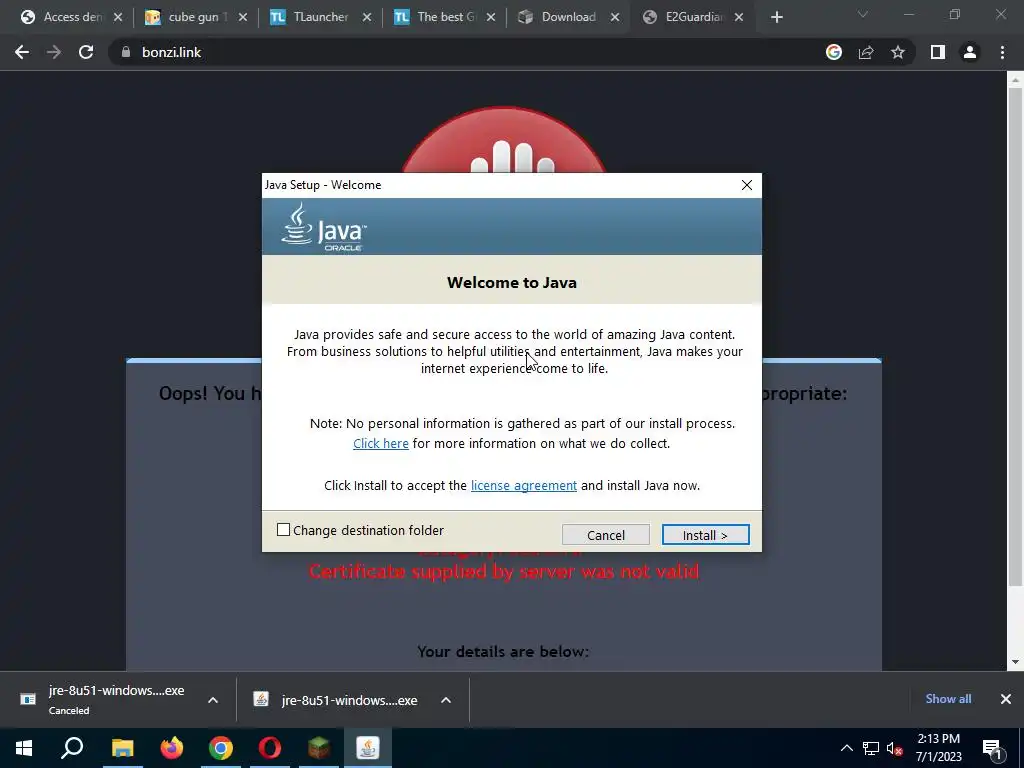Open File Explorer from taskbar

122,748
